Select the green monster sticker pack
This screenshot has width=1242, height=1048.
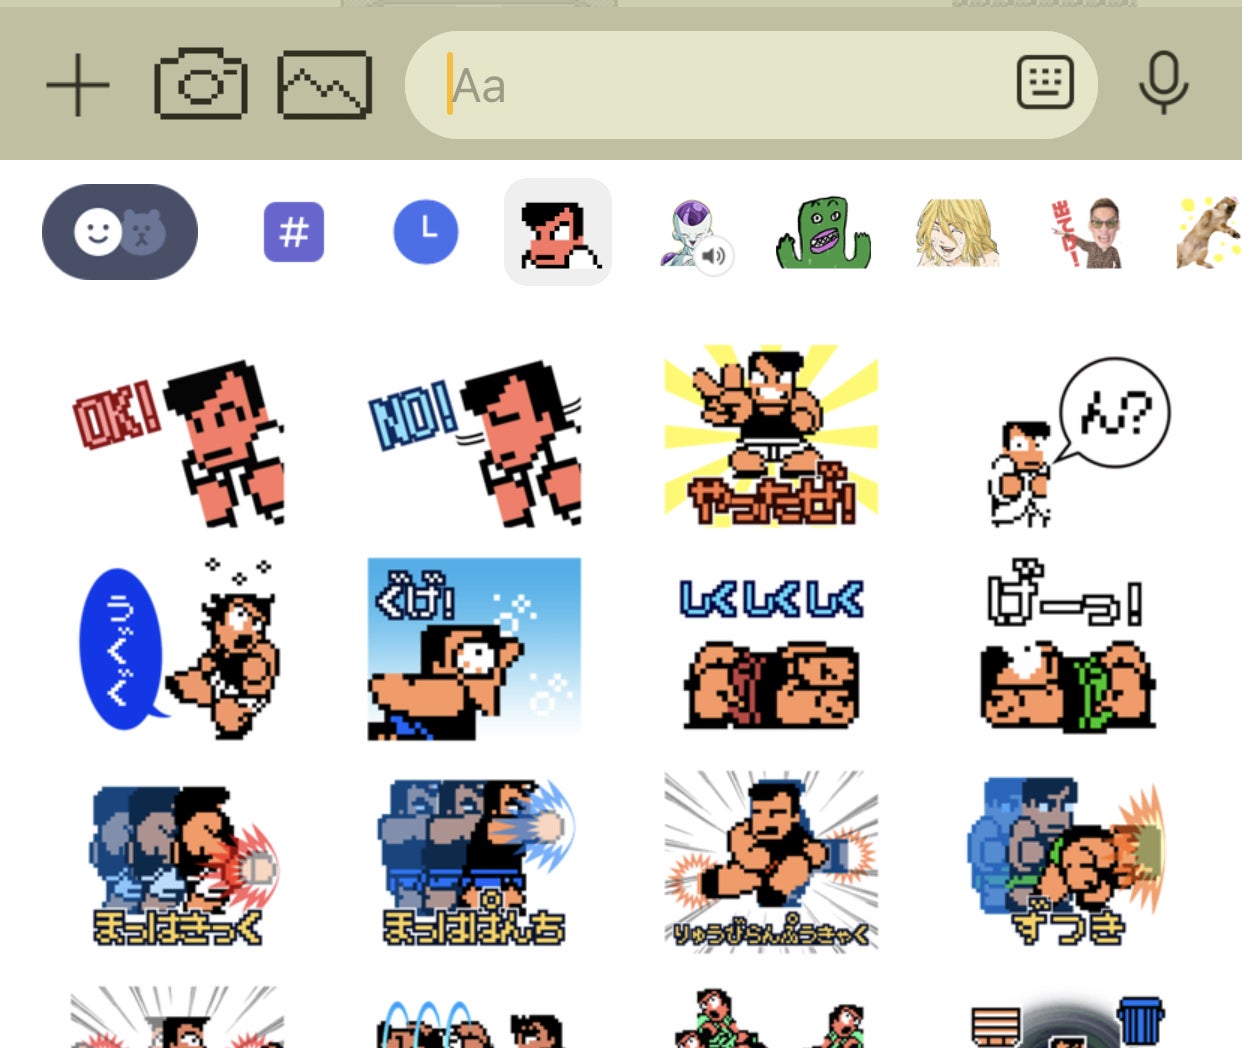pyautogui.click(x=824, y=234)
